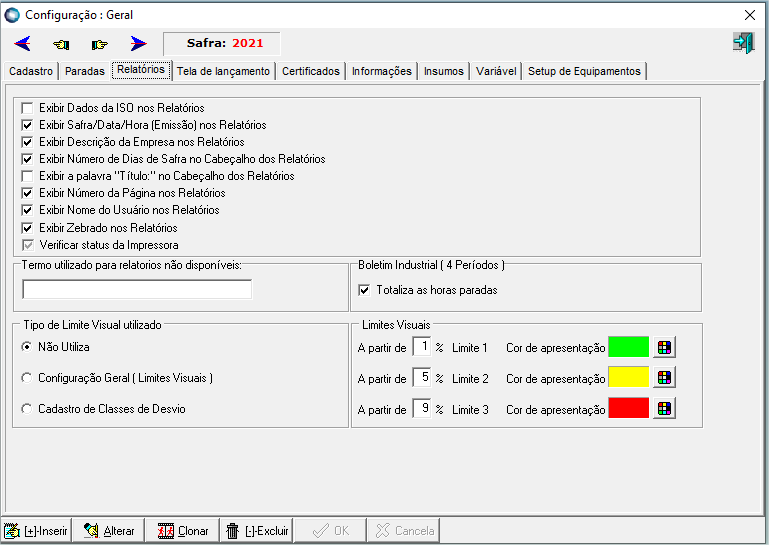
Task: Click the green Limite 1 color swatch
Action: click(628, 347)
